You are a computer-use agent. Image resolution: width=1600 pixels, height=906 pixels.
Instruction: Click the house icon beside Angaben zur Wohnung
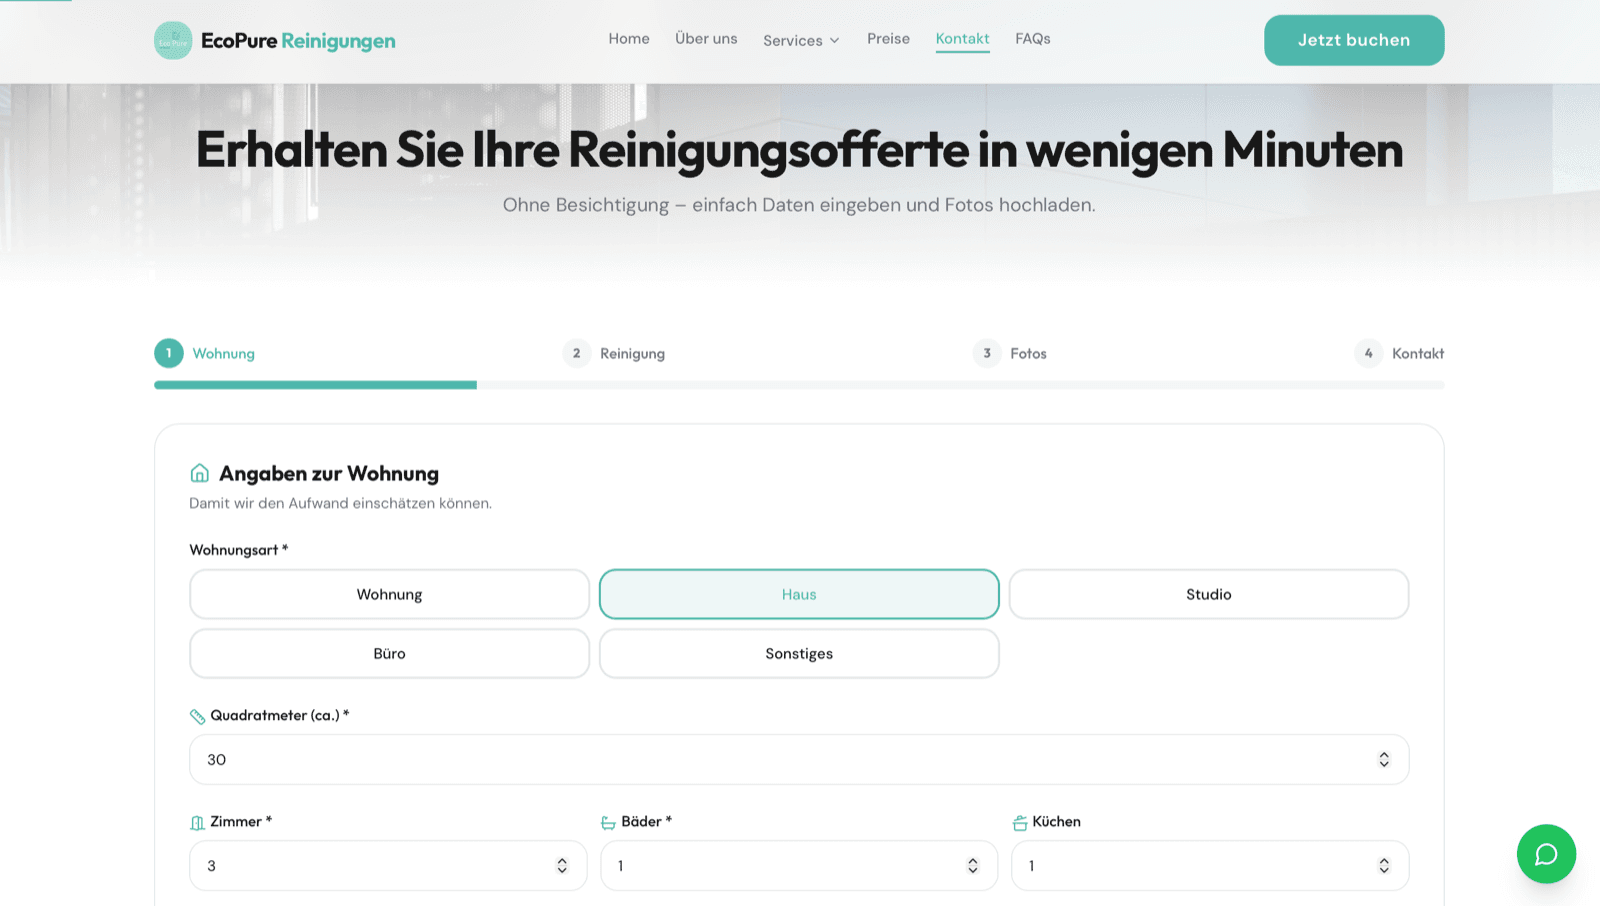pyautogui.click(x=200, y=473)
